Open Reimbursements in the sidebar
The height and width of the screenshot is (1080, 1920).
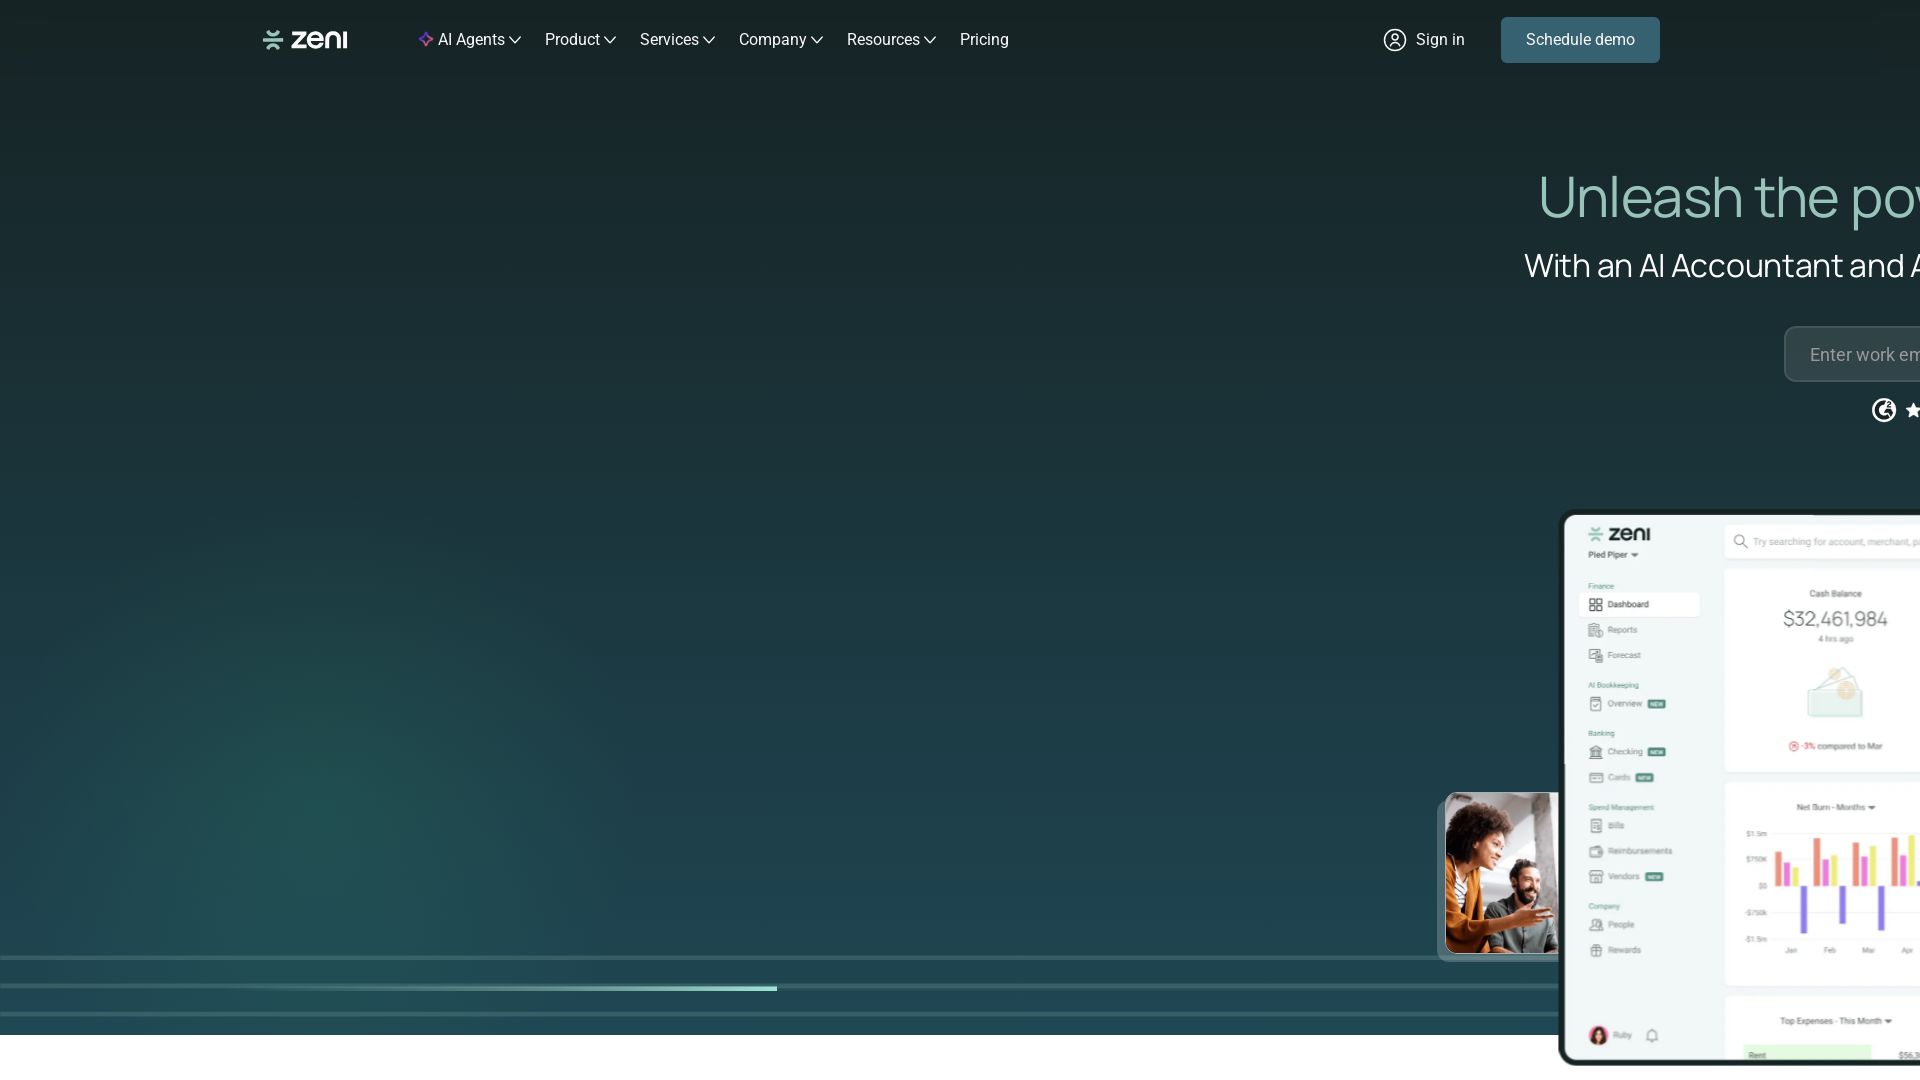[x=1630, y=852]
